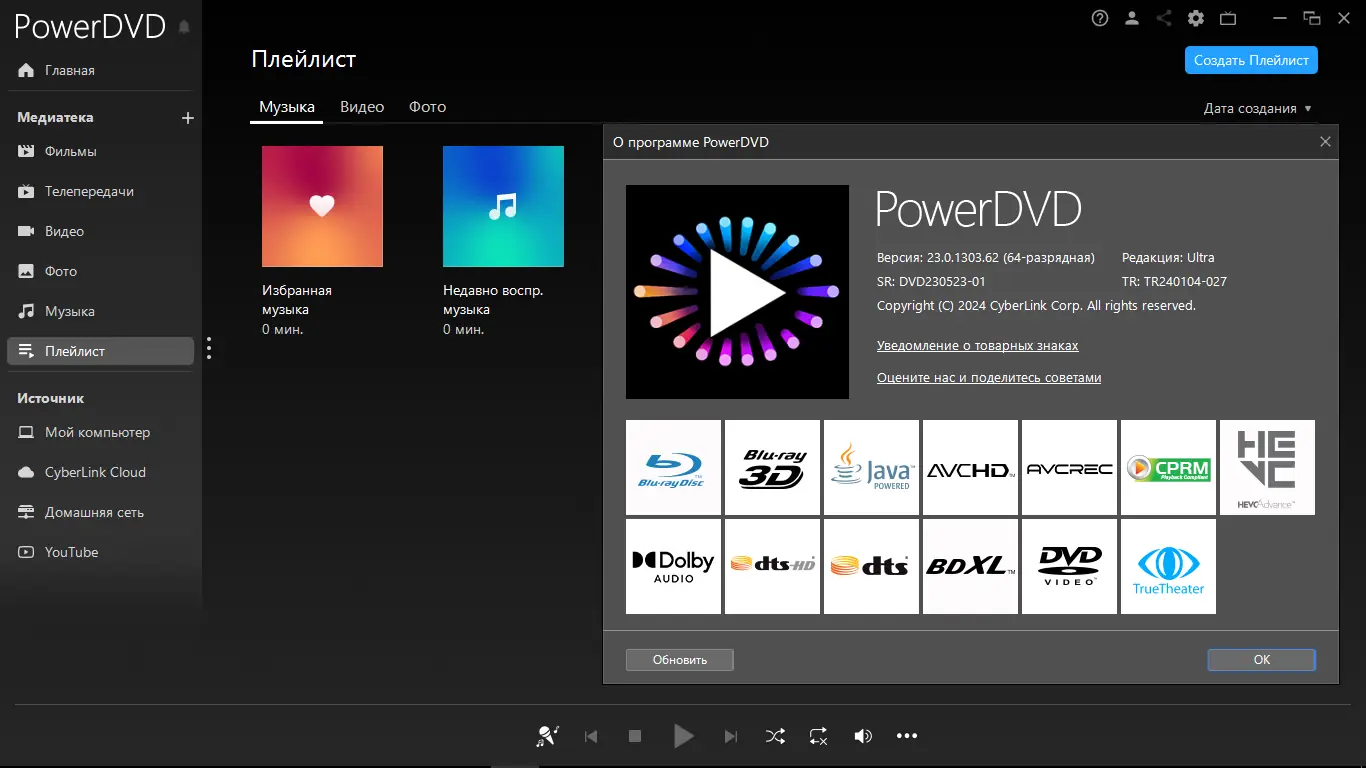Viewport: 1366px width, 768px height.
Task: Switch to TV mode icon in top bar
Action: tap(1228, 18)
